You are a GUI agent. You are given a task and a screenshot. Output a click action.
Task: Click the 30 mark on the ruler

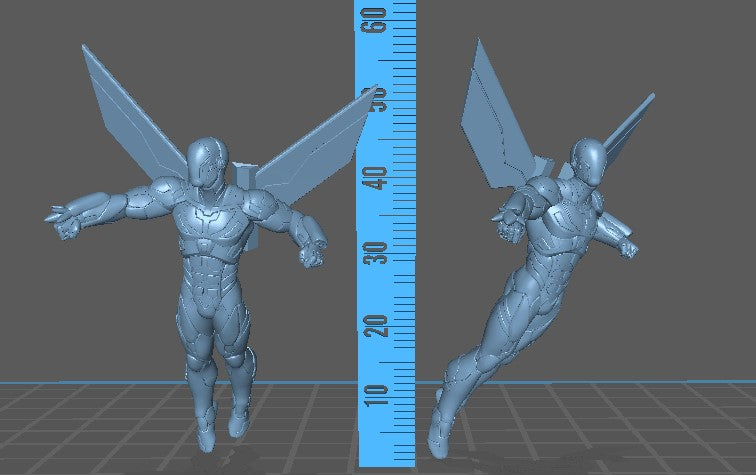(x=375, y=253)
